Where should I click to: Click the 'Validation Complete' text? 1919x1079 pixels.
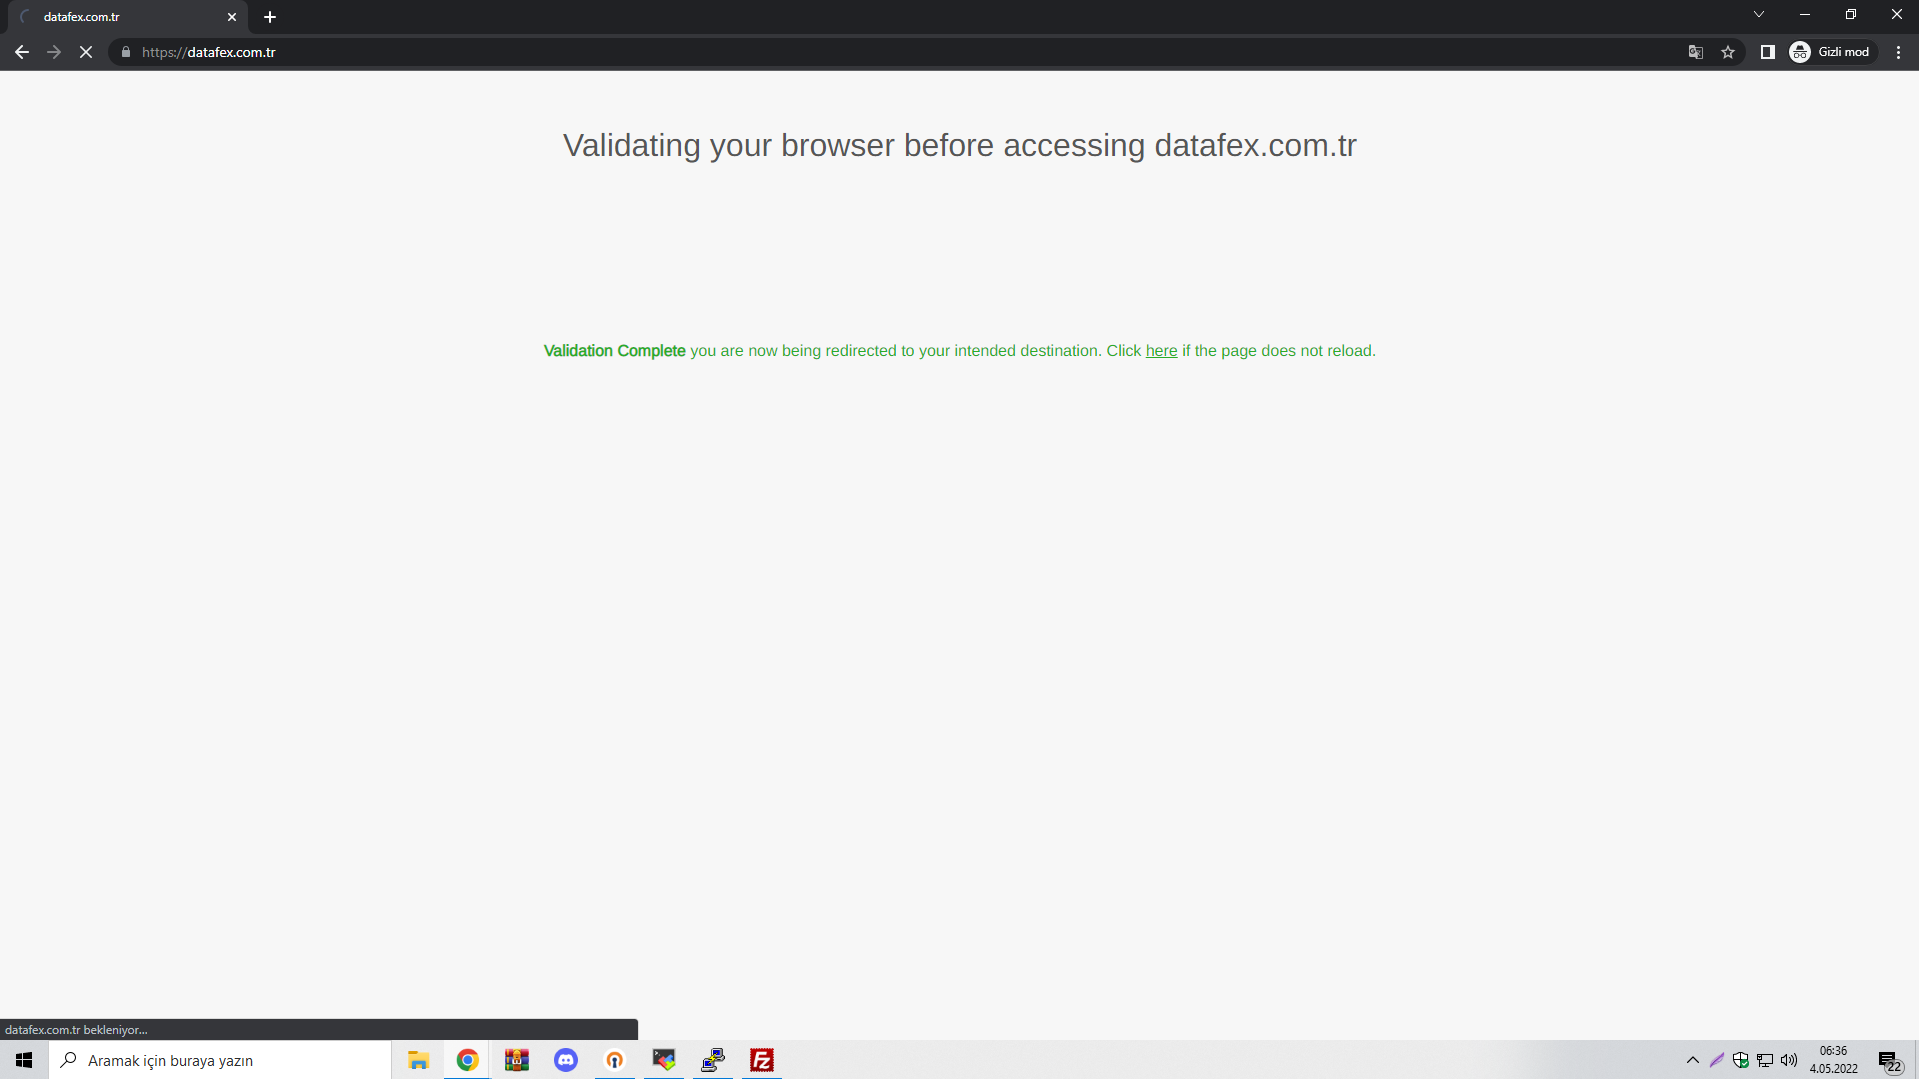(614, 351)
